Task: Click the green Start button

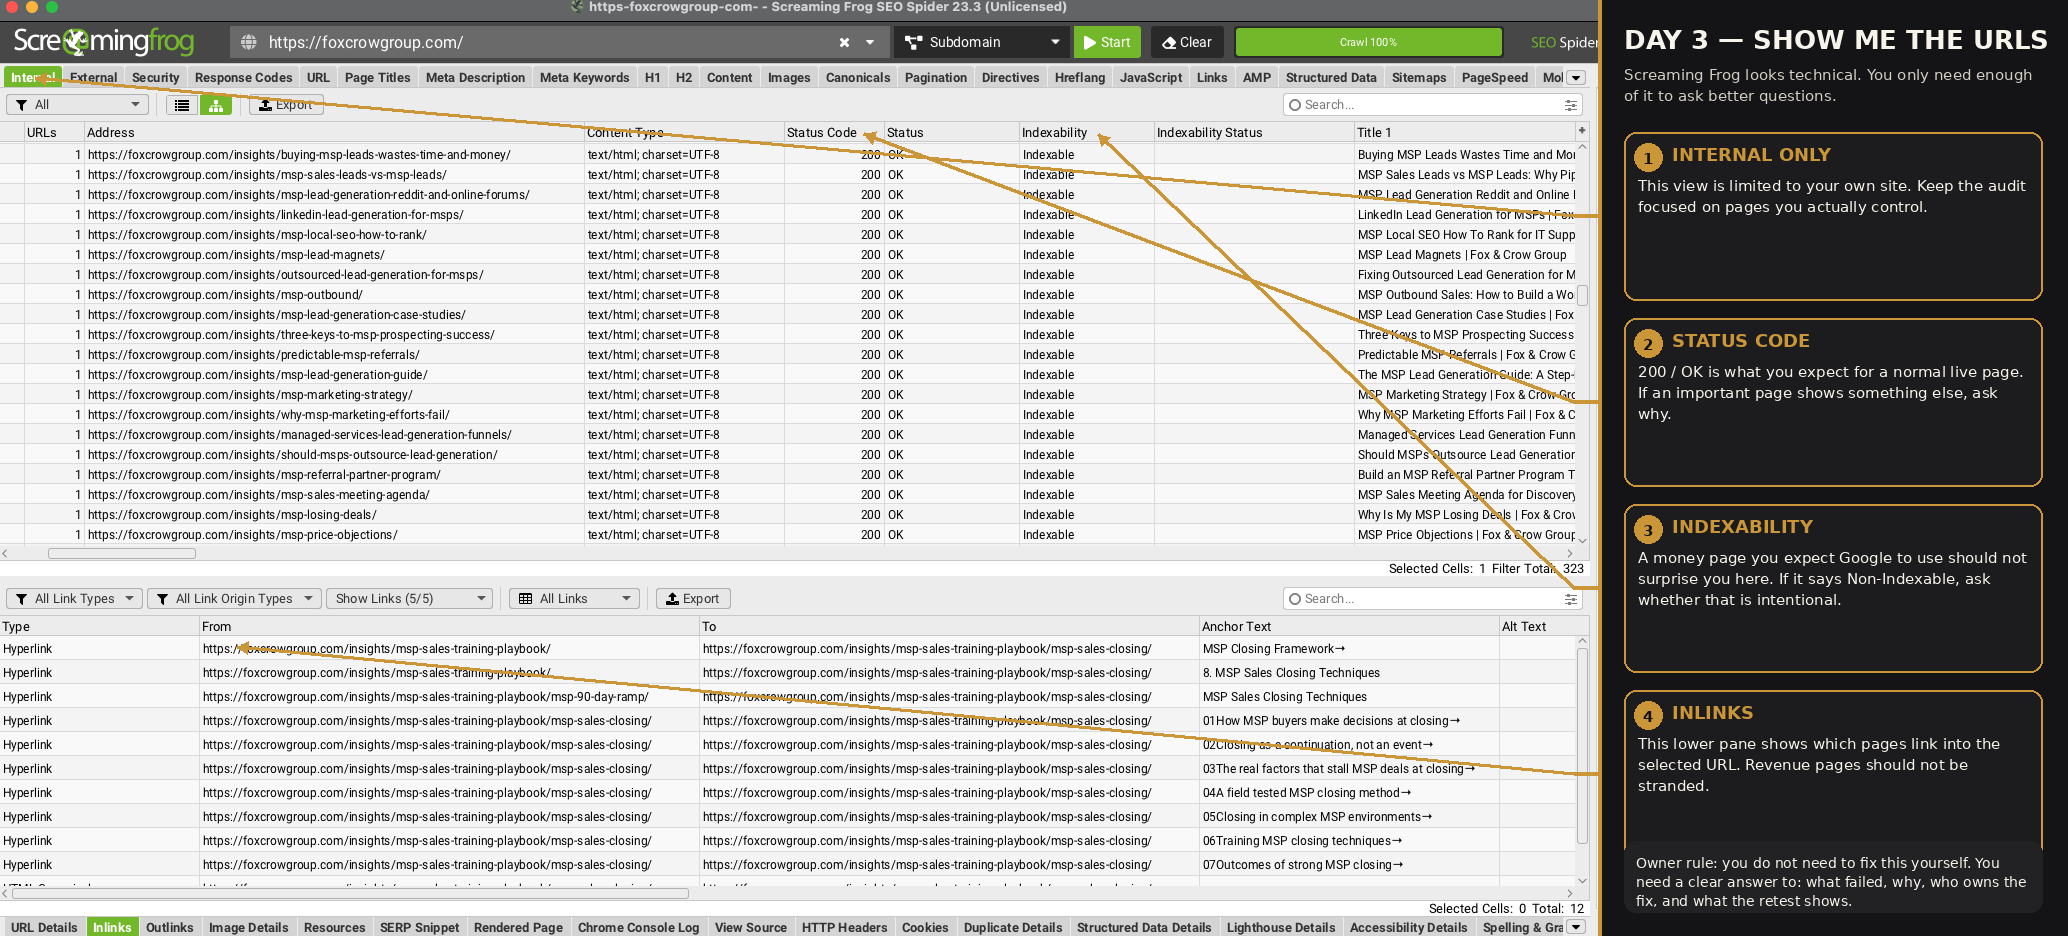Action: (x=1107, y=42)
